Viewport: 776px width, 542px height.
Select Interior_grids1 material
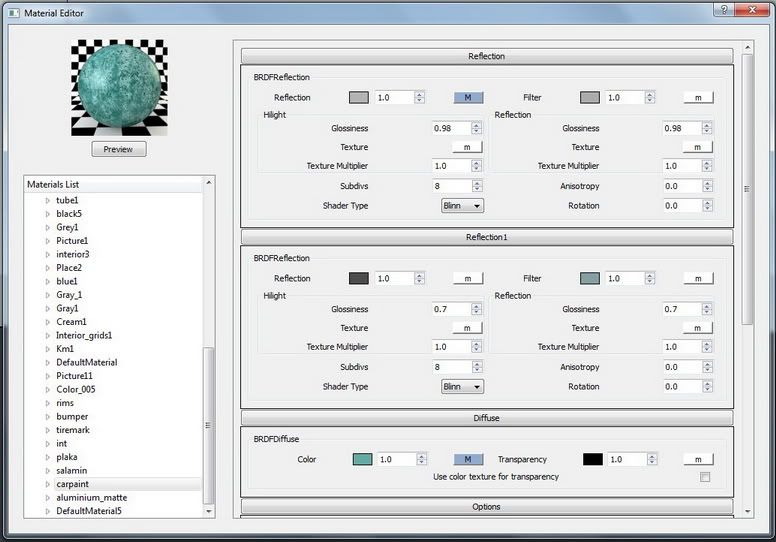tap(84, 335)
